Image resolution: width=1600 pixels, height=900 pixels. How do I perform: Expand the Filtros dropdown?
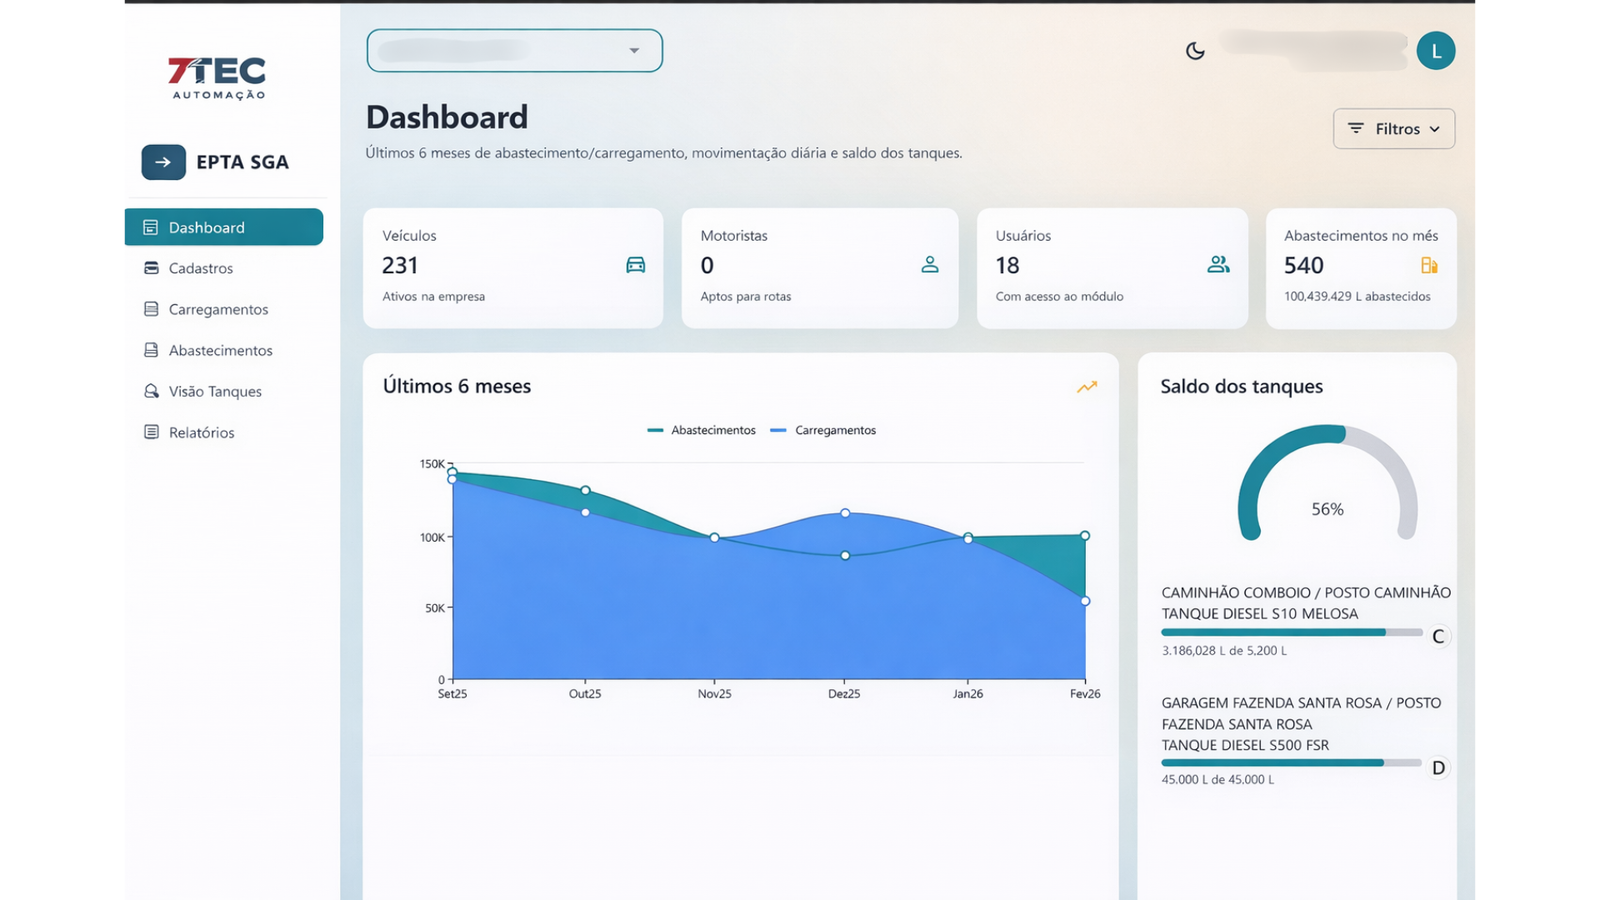point(1393,129)
